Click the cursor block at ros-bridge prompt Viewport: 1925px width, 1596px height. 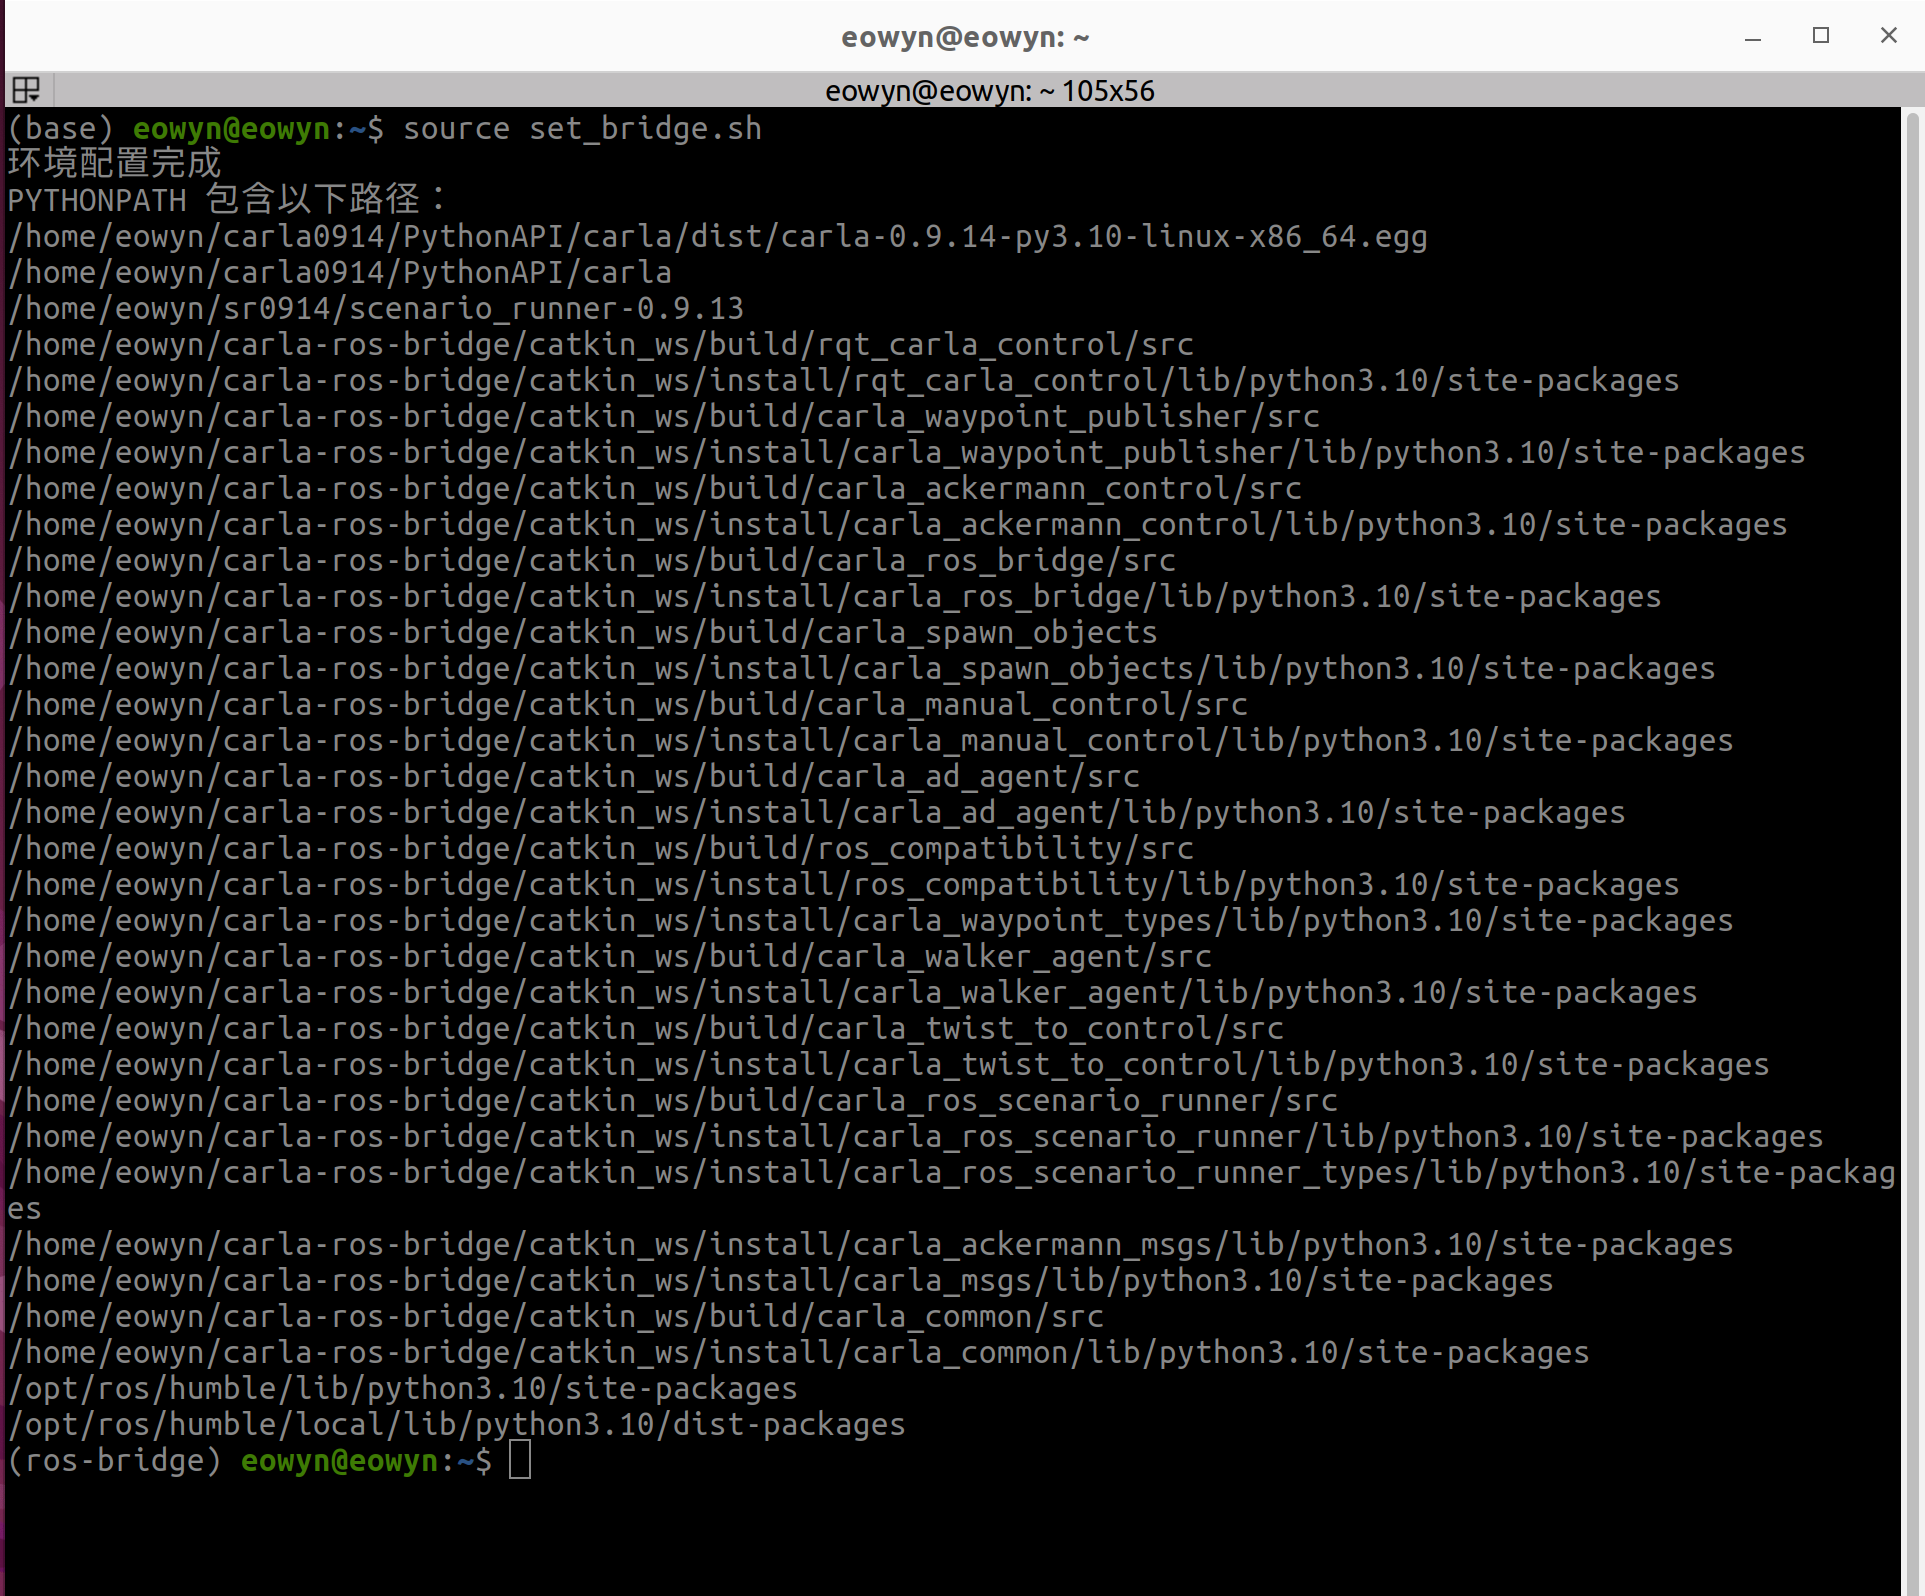520,1460
